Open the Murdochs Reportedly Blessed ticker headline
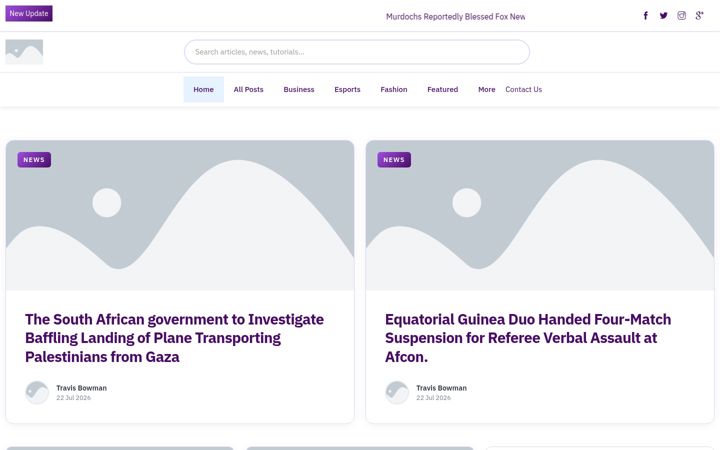Screen dimensions: 720x450 point(455,17)
